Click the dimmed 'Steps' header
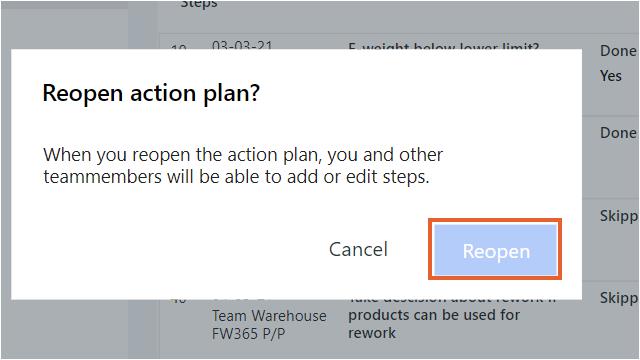The height and width of the screenshot is (360, 640). tap(199, 4)
